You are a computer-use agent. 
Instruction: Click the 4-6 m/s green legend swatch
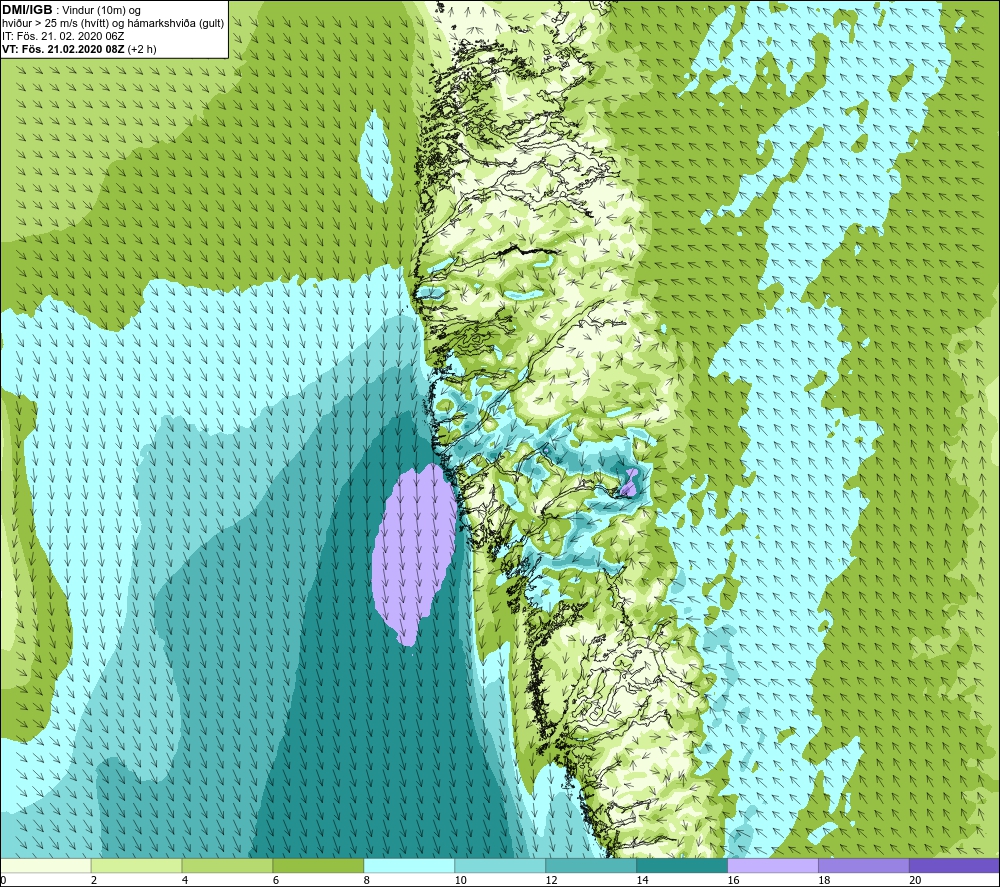[x=227, y=865]
